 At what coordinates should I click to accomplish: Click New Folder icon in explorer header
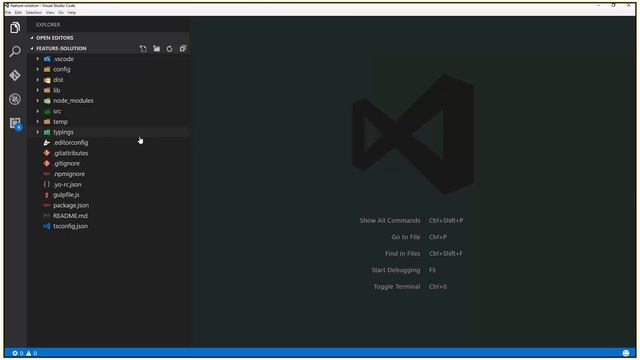(156, 49)
